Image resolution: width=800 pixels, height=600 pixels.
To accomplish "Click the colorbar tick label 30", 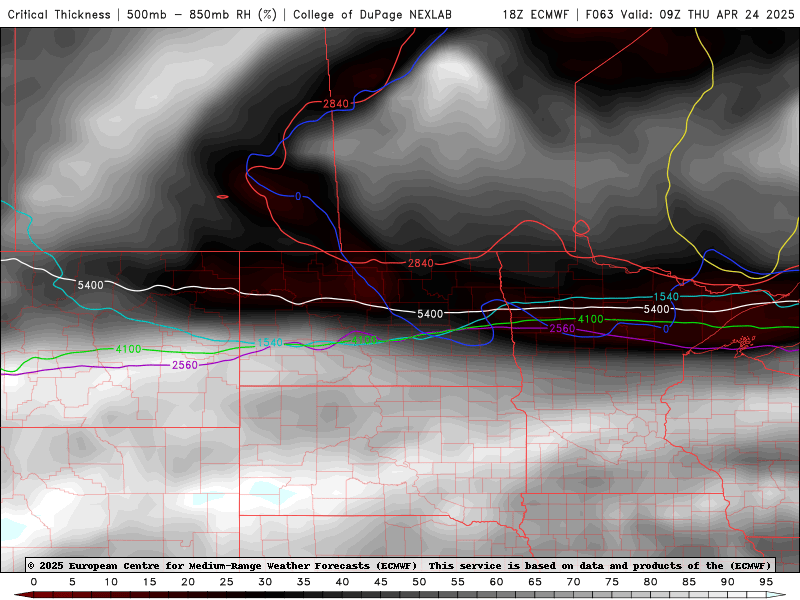I will click(x=265, y=582).
